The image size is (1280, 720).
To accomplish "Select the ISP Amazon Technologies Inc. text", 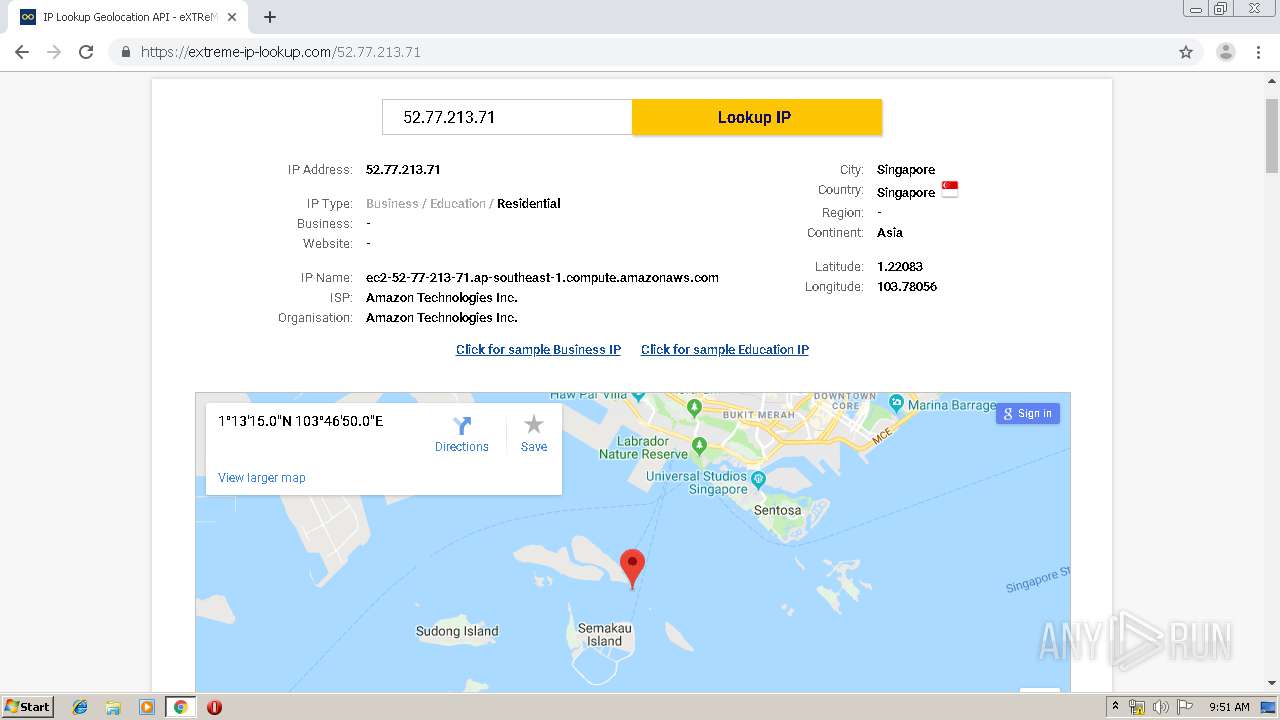I will click(x=442, y=297).
